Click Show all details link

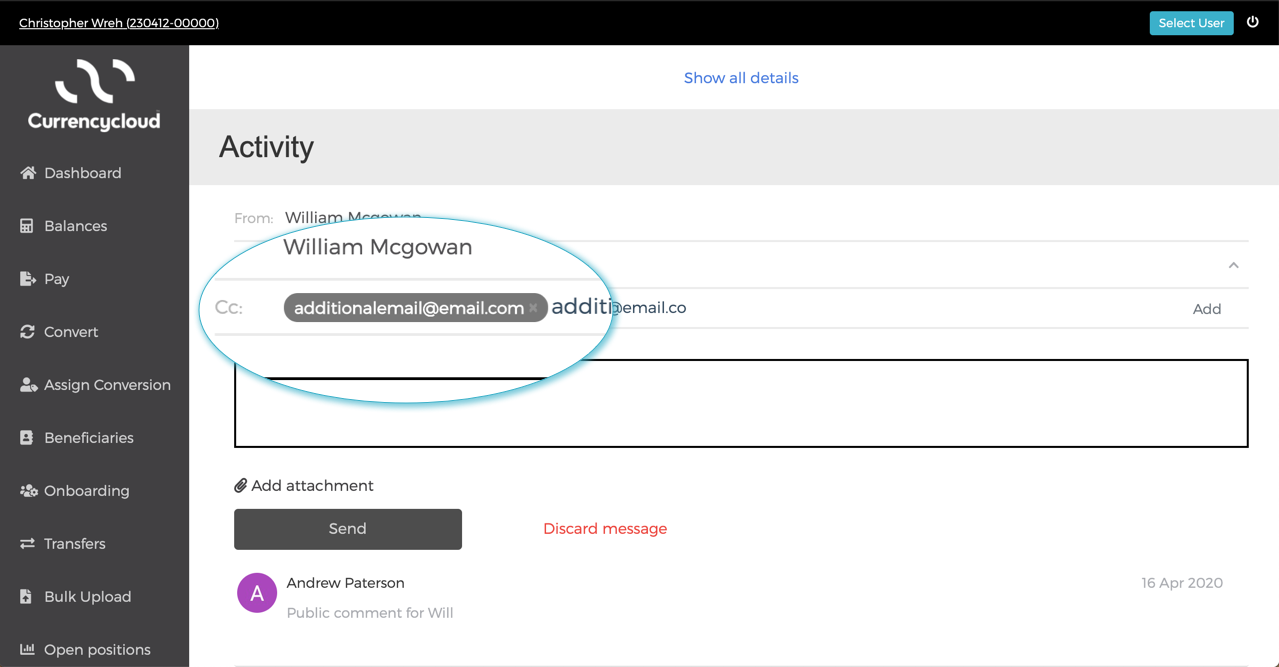point(741,78)
